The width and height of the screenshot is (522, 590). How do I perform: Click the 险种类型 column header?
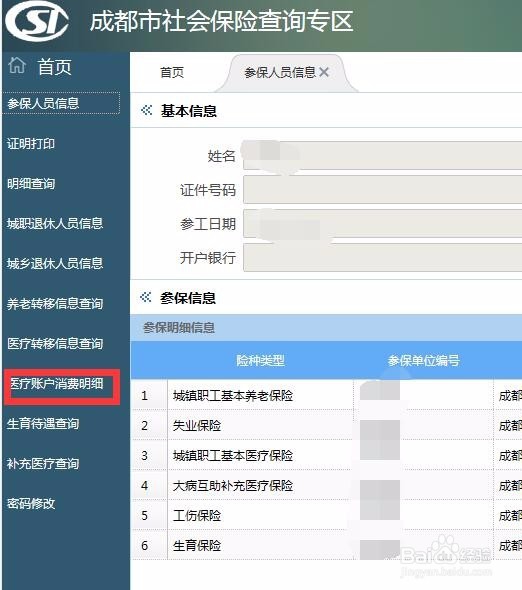click(x=260, y=360)
